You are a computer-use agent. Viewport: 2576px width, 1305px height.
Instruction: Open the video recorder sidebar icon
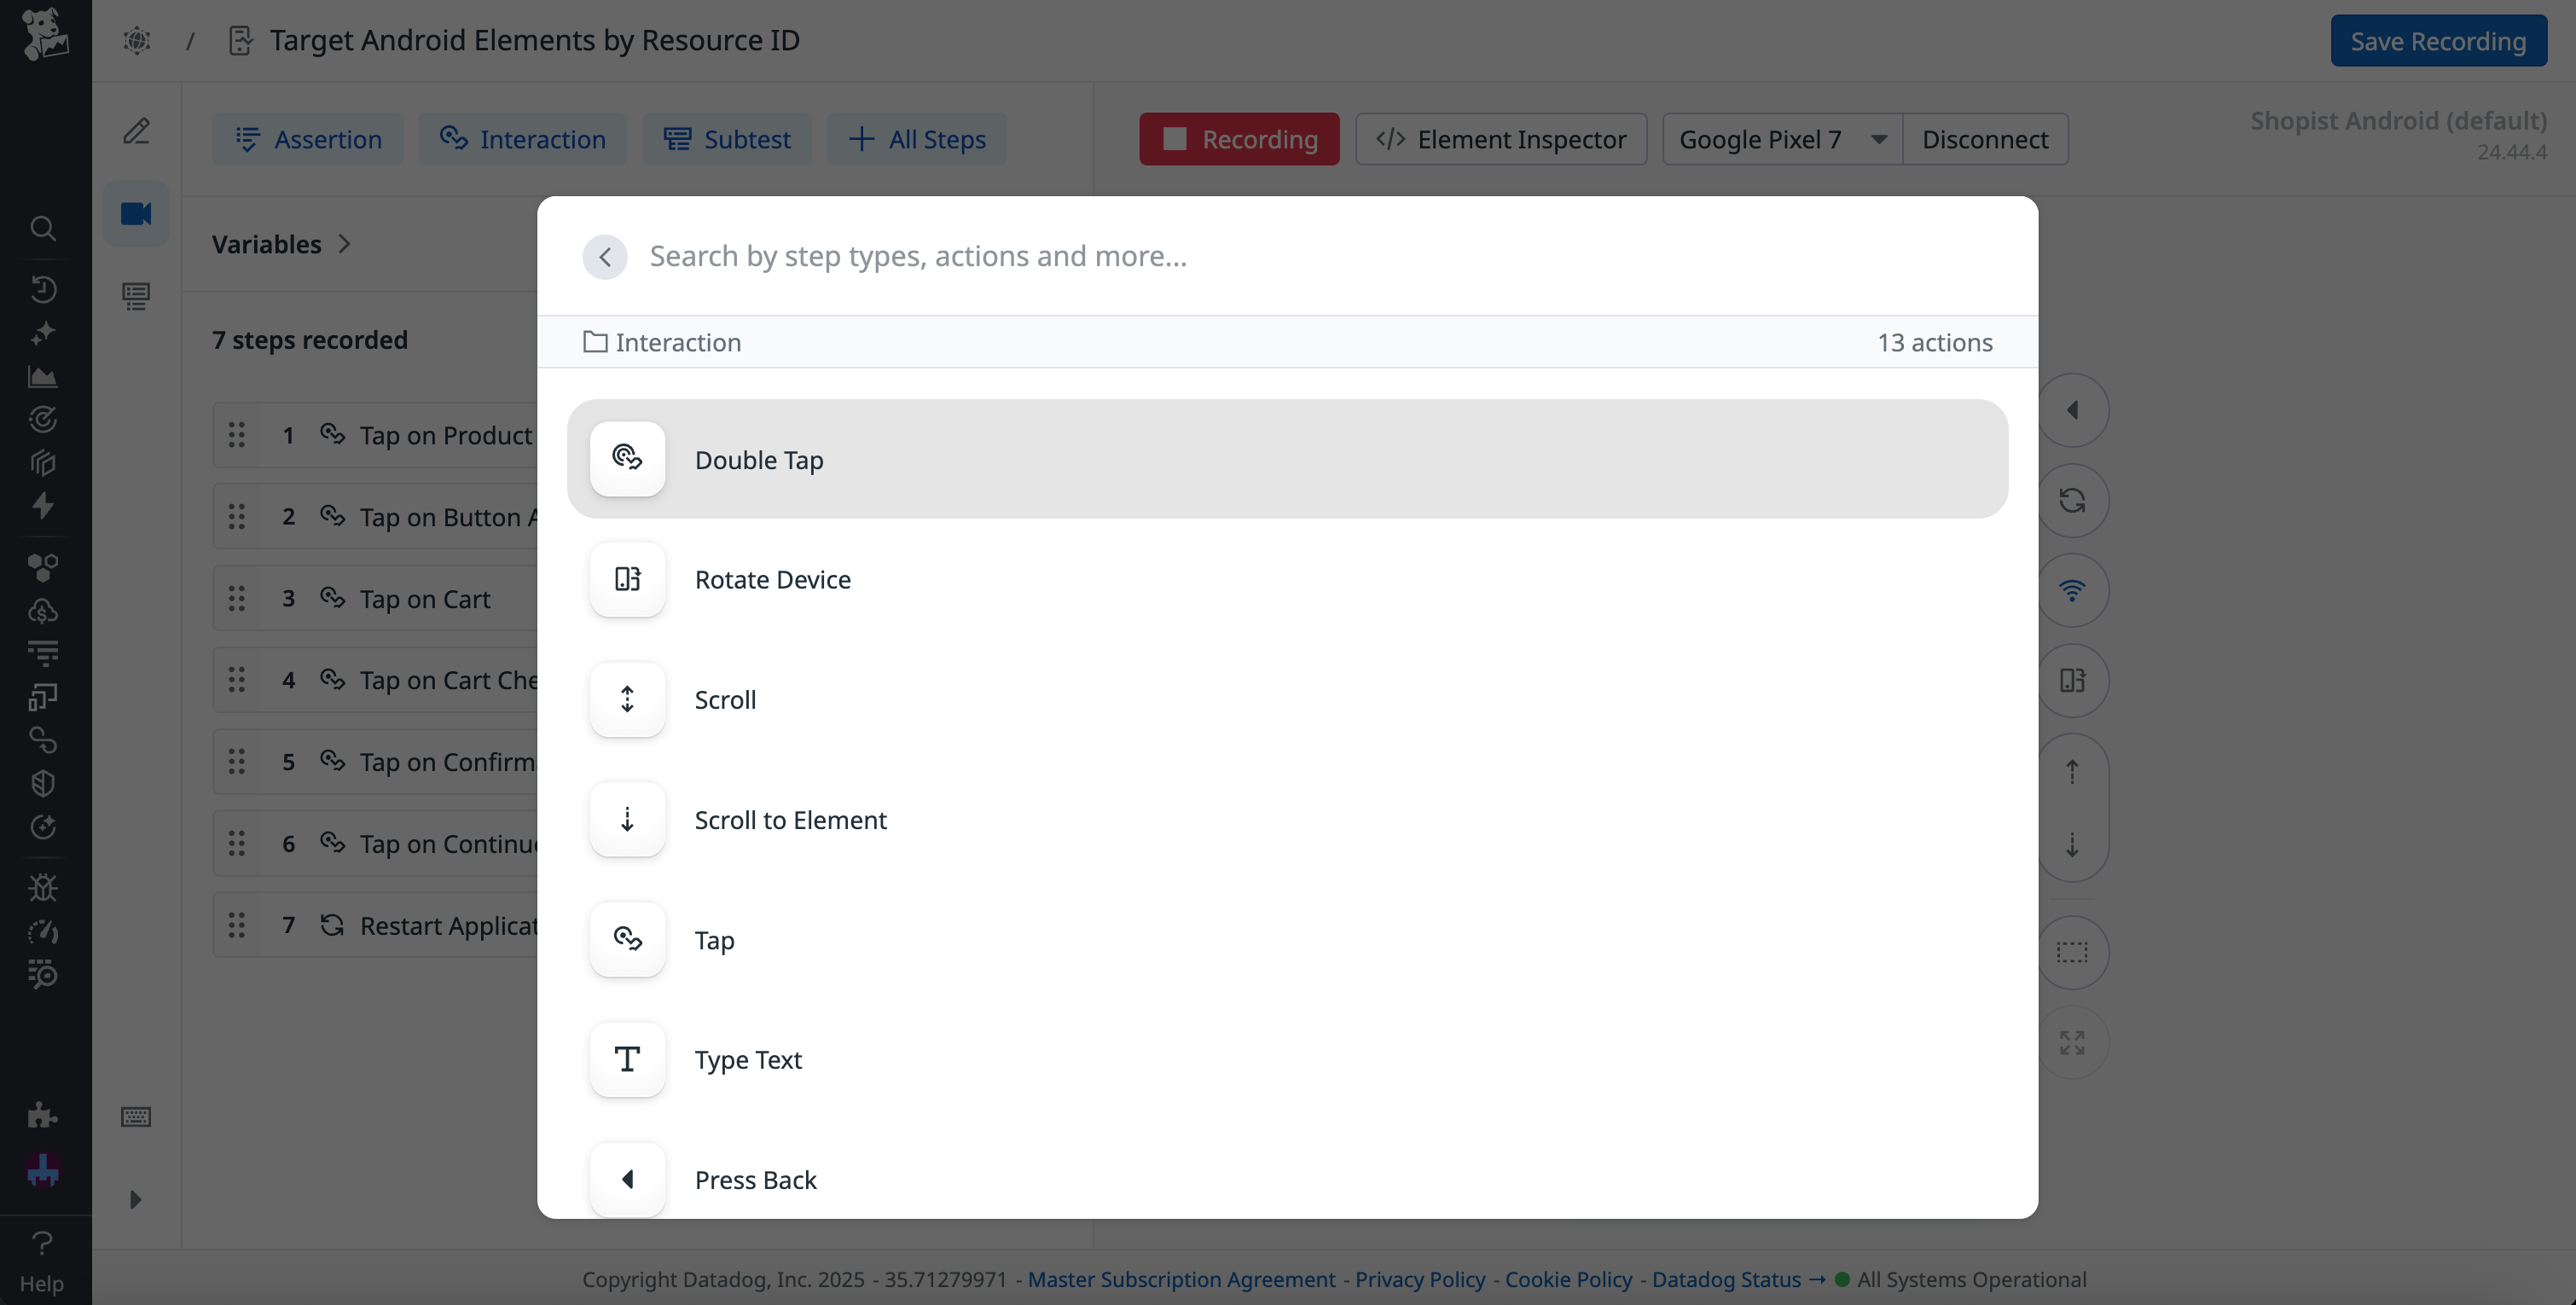[x=136, y=214]
